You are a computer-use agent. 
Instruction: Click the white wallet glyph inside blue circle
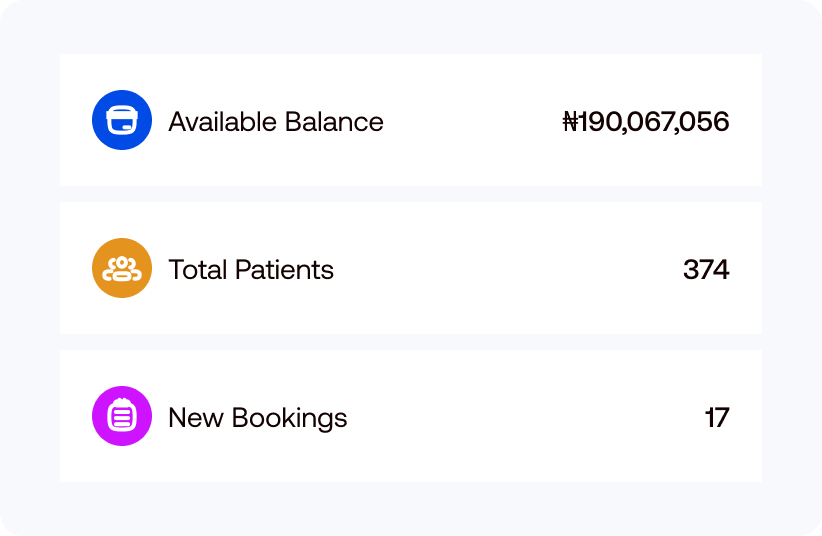coord(122,121)
